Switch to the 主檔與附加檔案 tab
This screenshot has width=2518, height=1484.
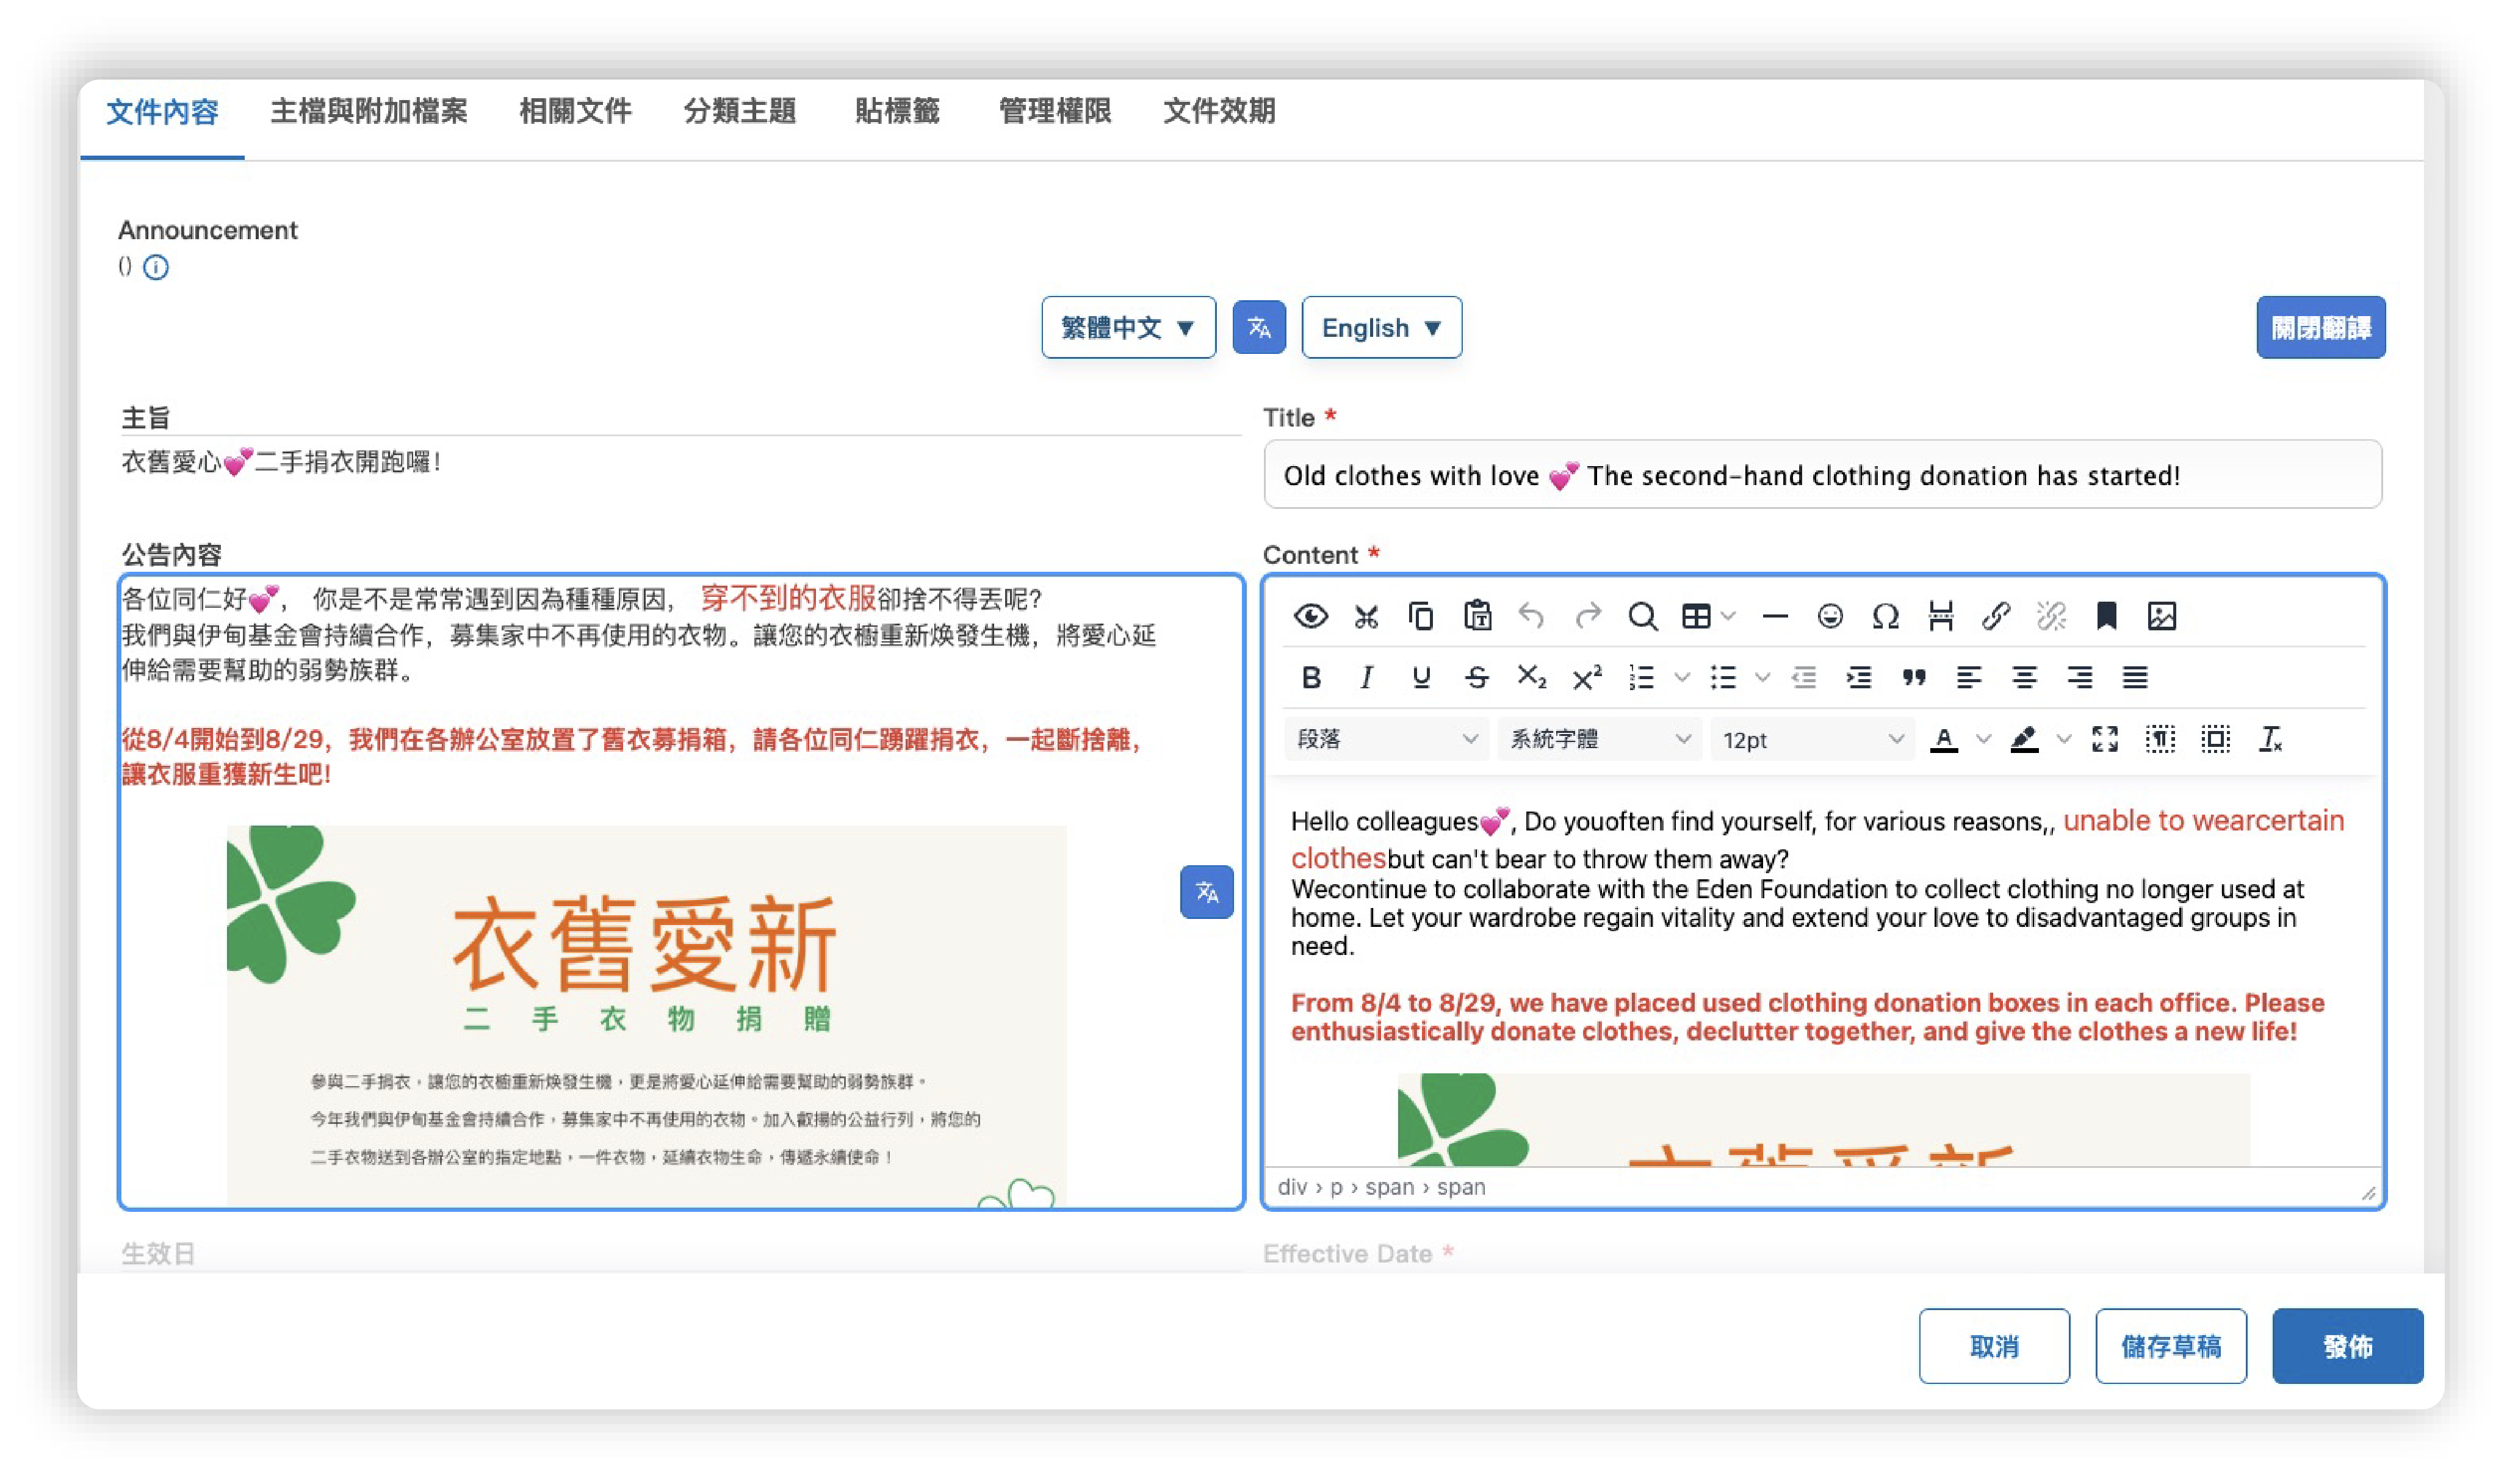369,111
